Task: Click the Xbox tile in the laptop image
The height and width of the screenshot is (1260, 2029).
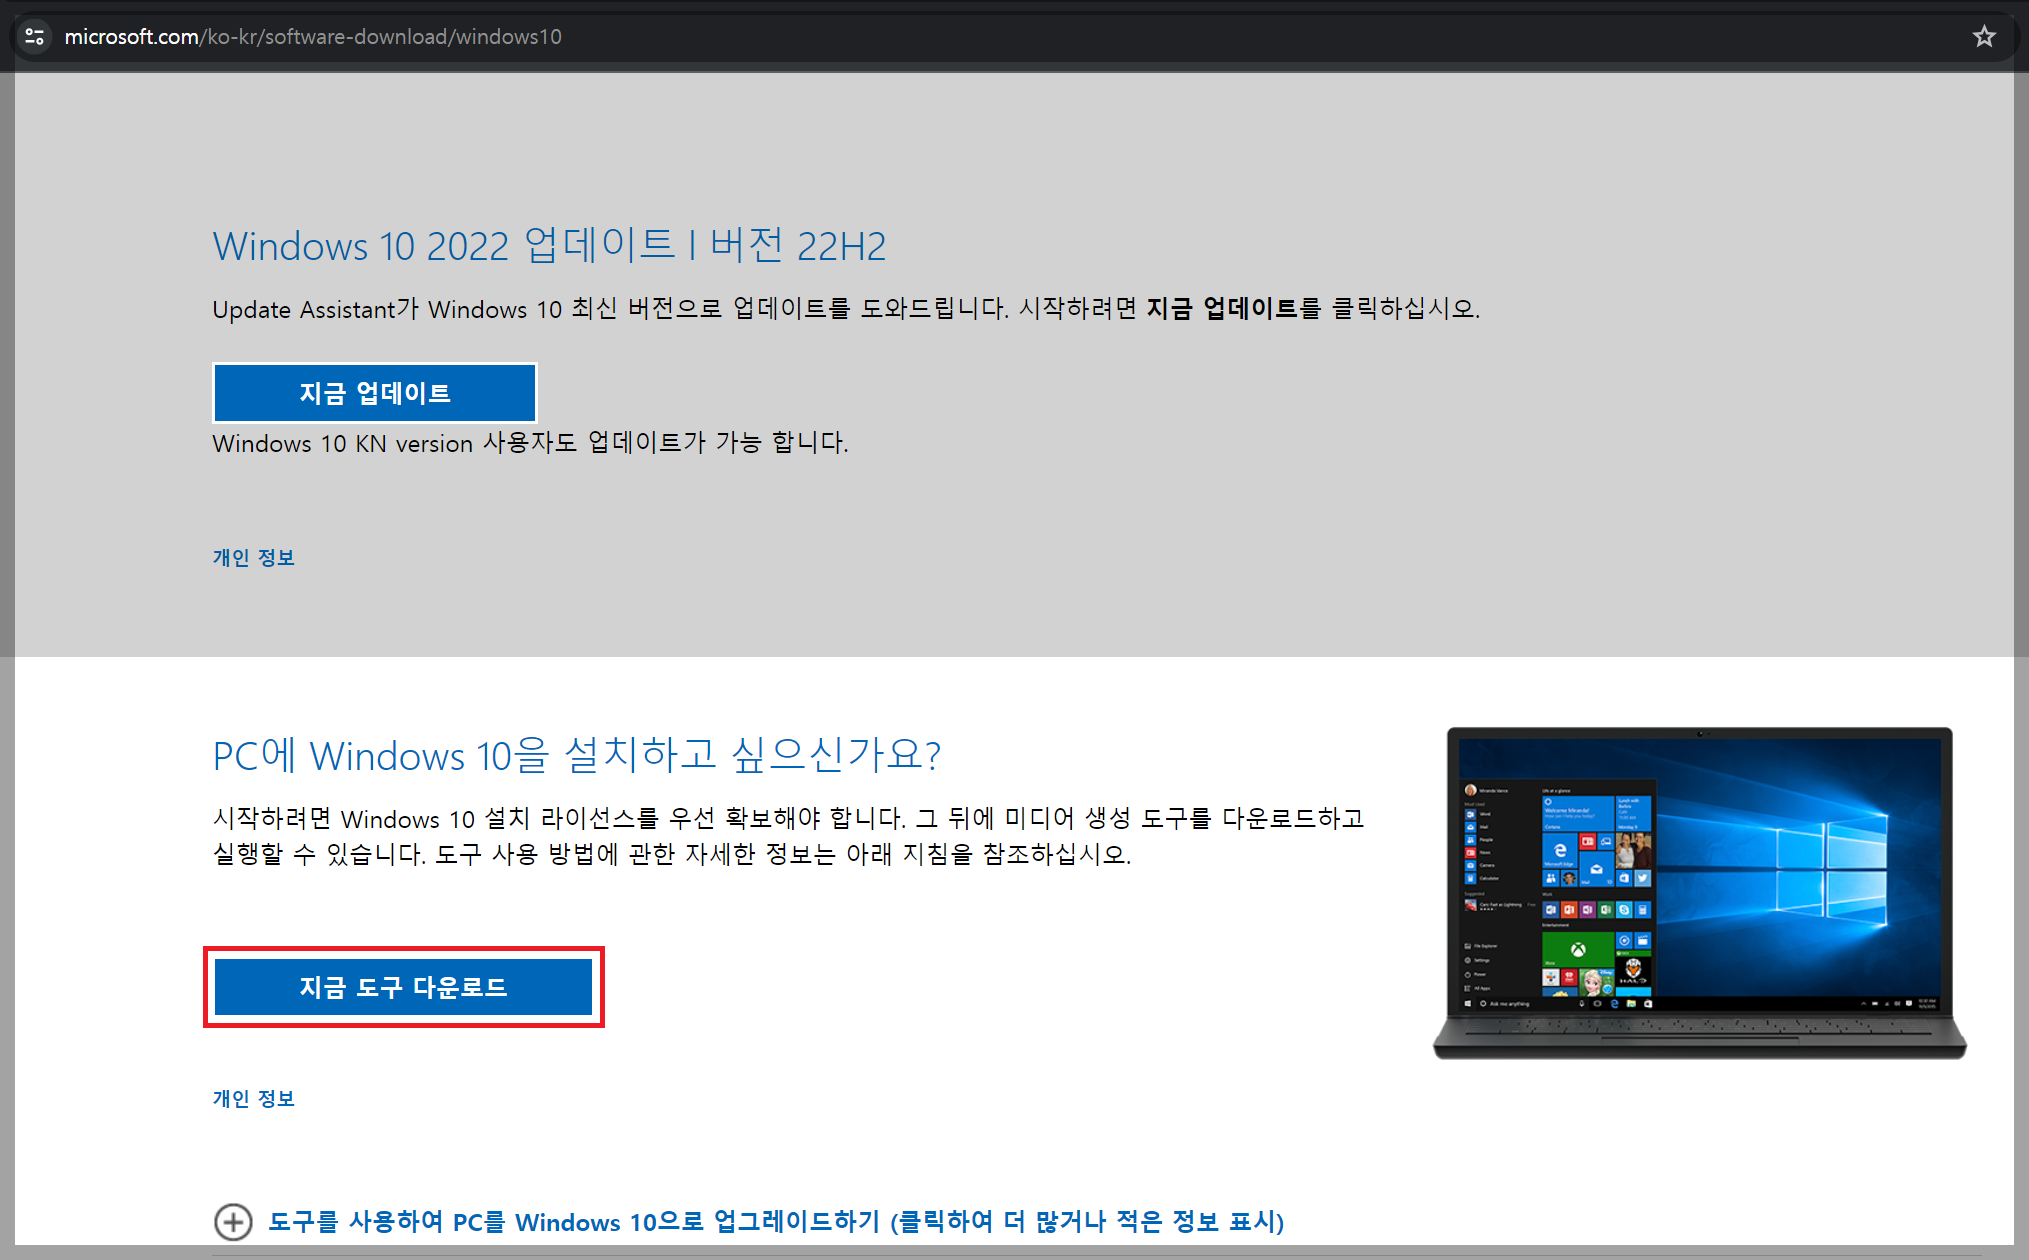Action: (x=1578, y=949)
